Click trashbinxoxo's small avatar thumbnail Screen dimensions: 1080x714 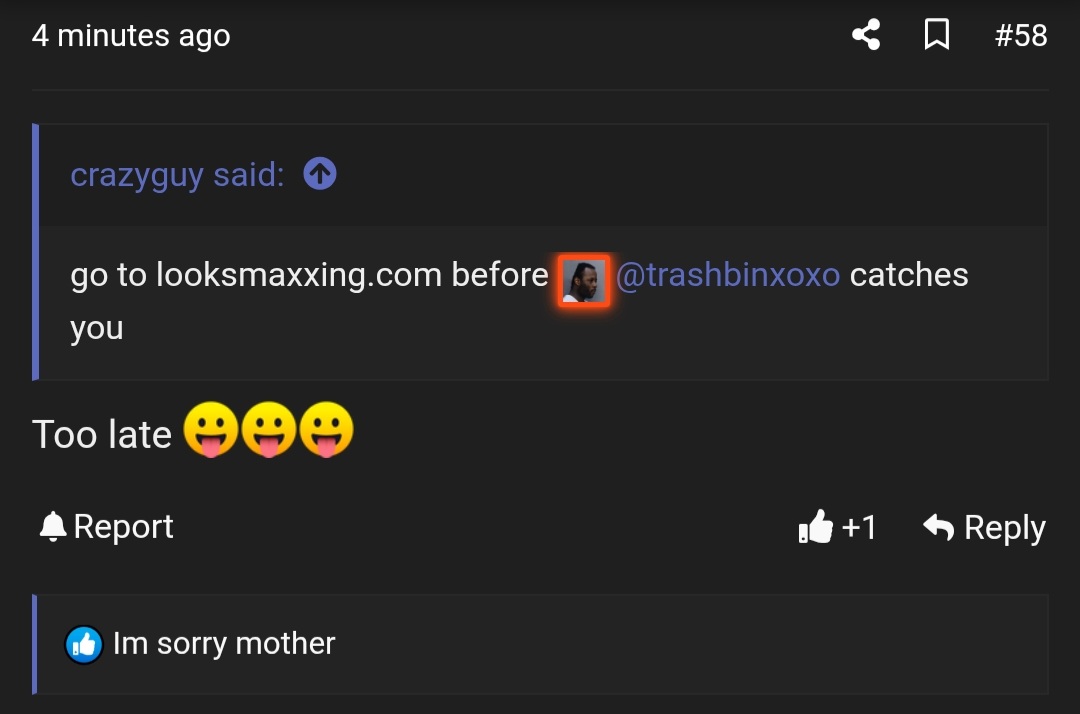click(584, 280)
